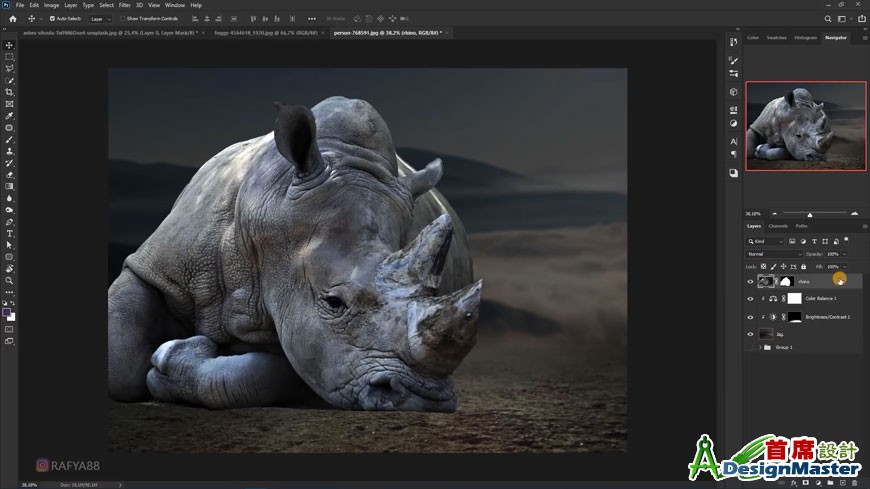The image size is (870, 489).
Task: Toggle visibility of the bg layer
Action: [x=750, y=334]
